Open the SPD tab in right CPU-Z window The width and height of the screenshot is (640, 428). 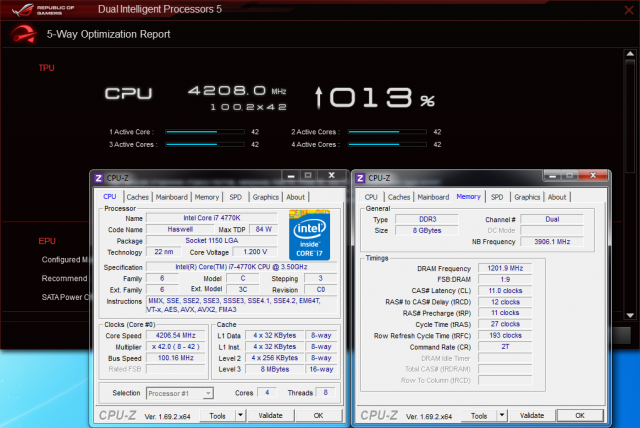[497, 197]
